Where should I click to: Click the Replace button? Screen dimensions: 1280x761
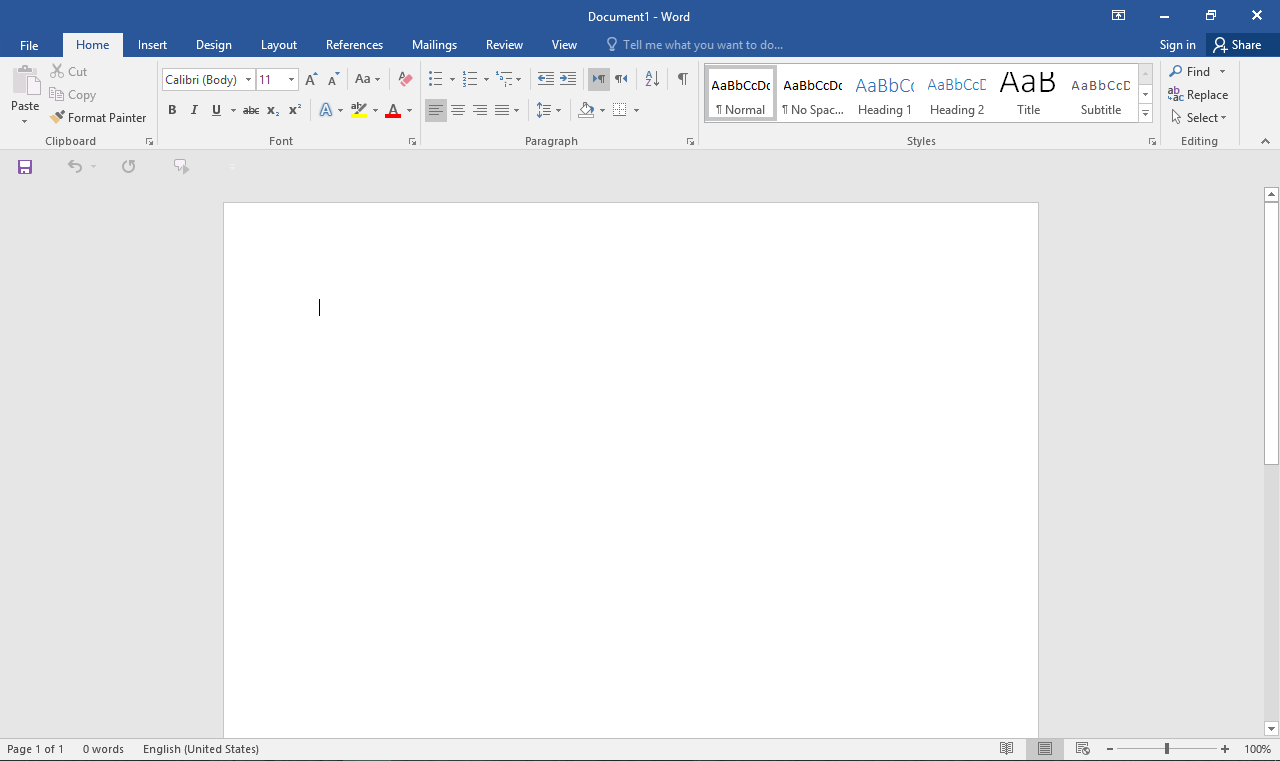(1198, 95)
